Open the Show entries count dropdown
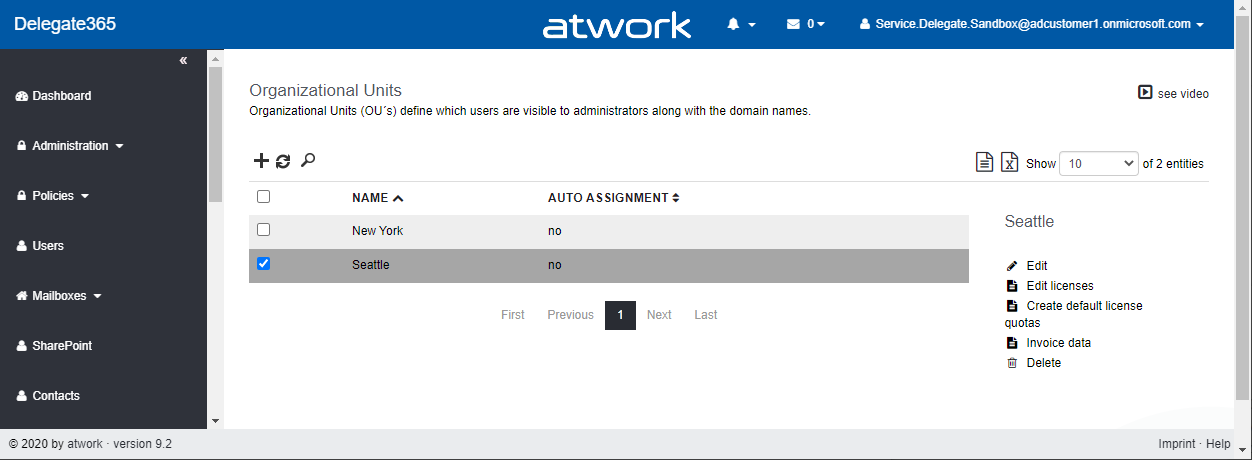The width and height of the screenshot is (1252, 460). [1098, 163]
